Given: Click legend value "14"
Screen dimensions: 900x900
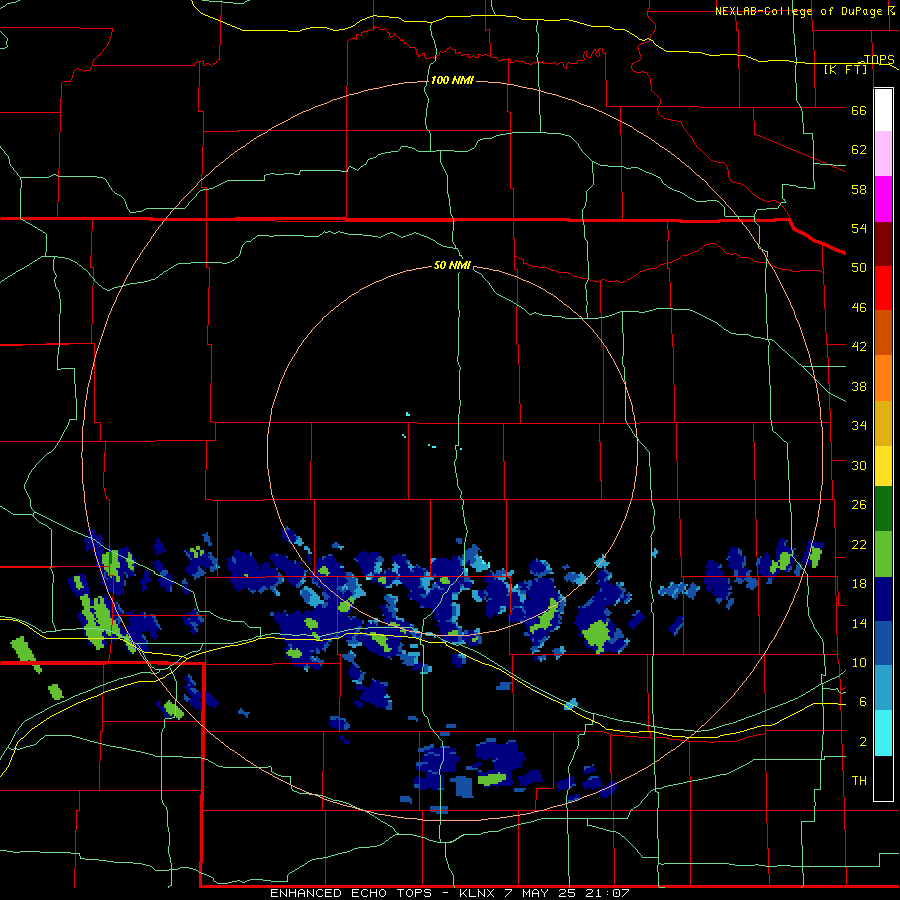Looking at the screenshot, I should (x=859, y=623).
